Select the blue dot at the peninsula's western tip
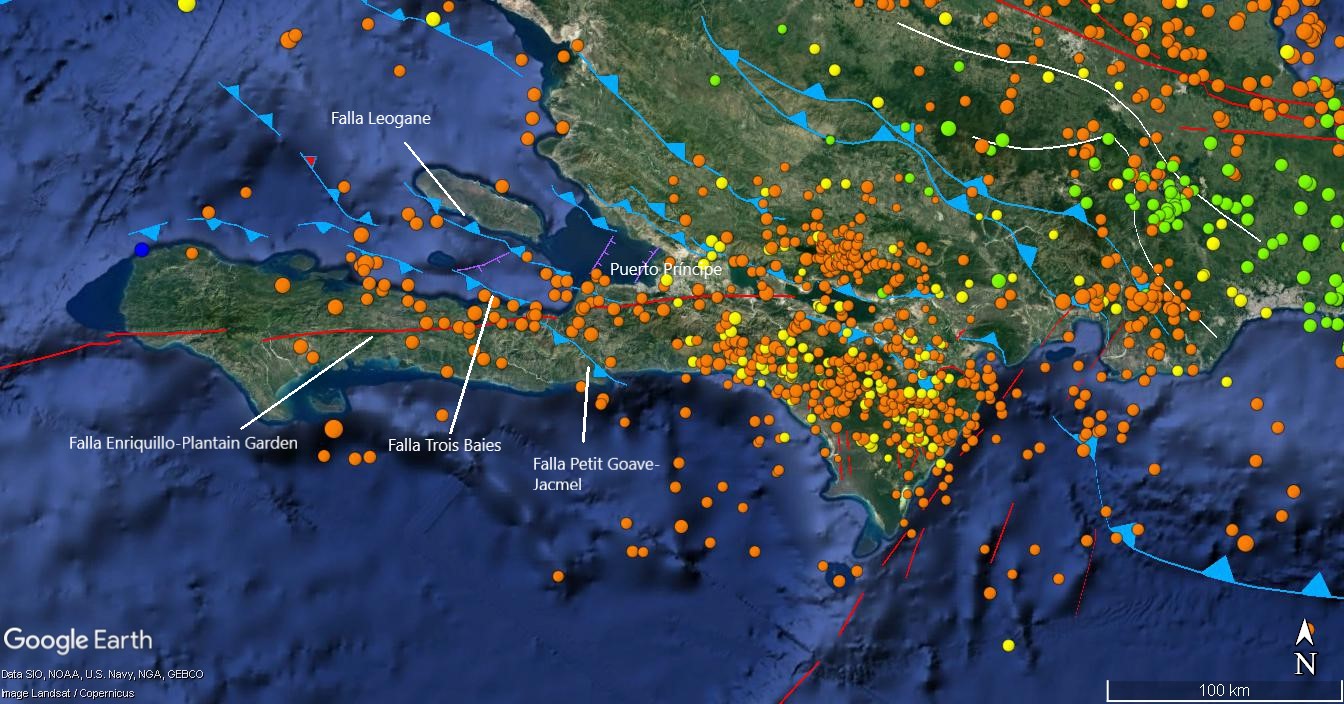 pyautogui.click(x=142, y=249)
